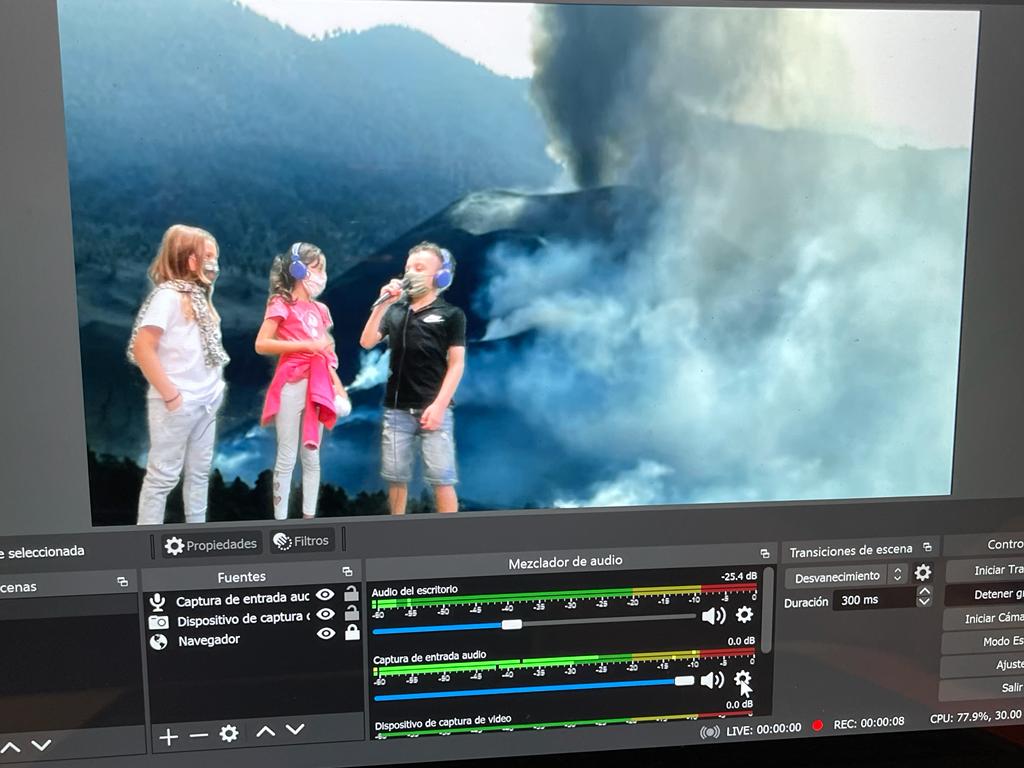Undock the Mezclador de audio panel
The image size is (1024, 768).
click(x=764, y=553)
